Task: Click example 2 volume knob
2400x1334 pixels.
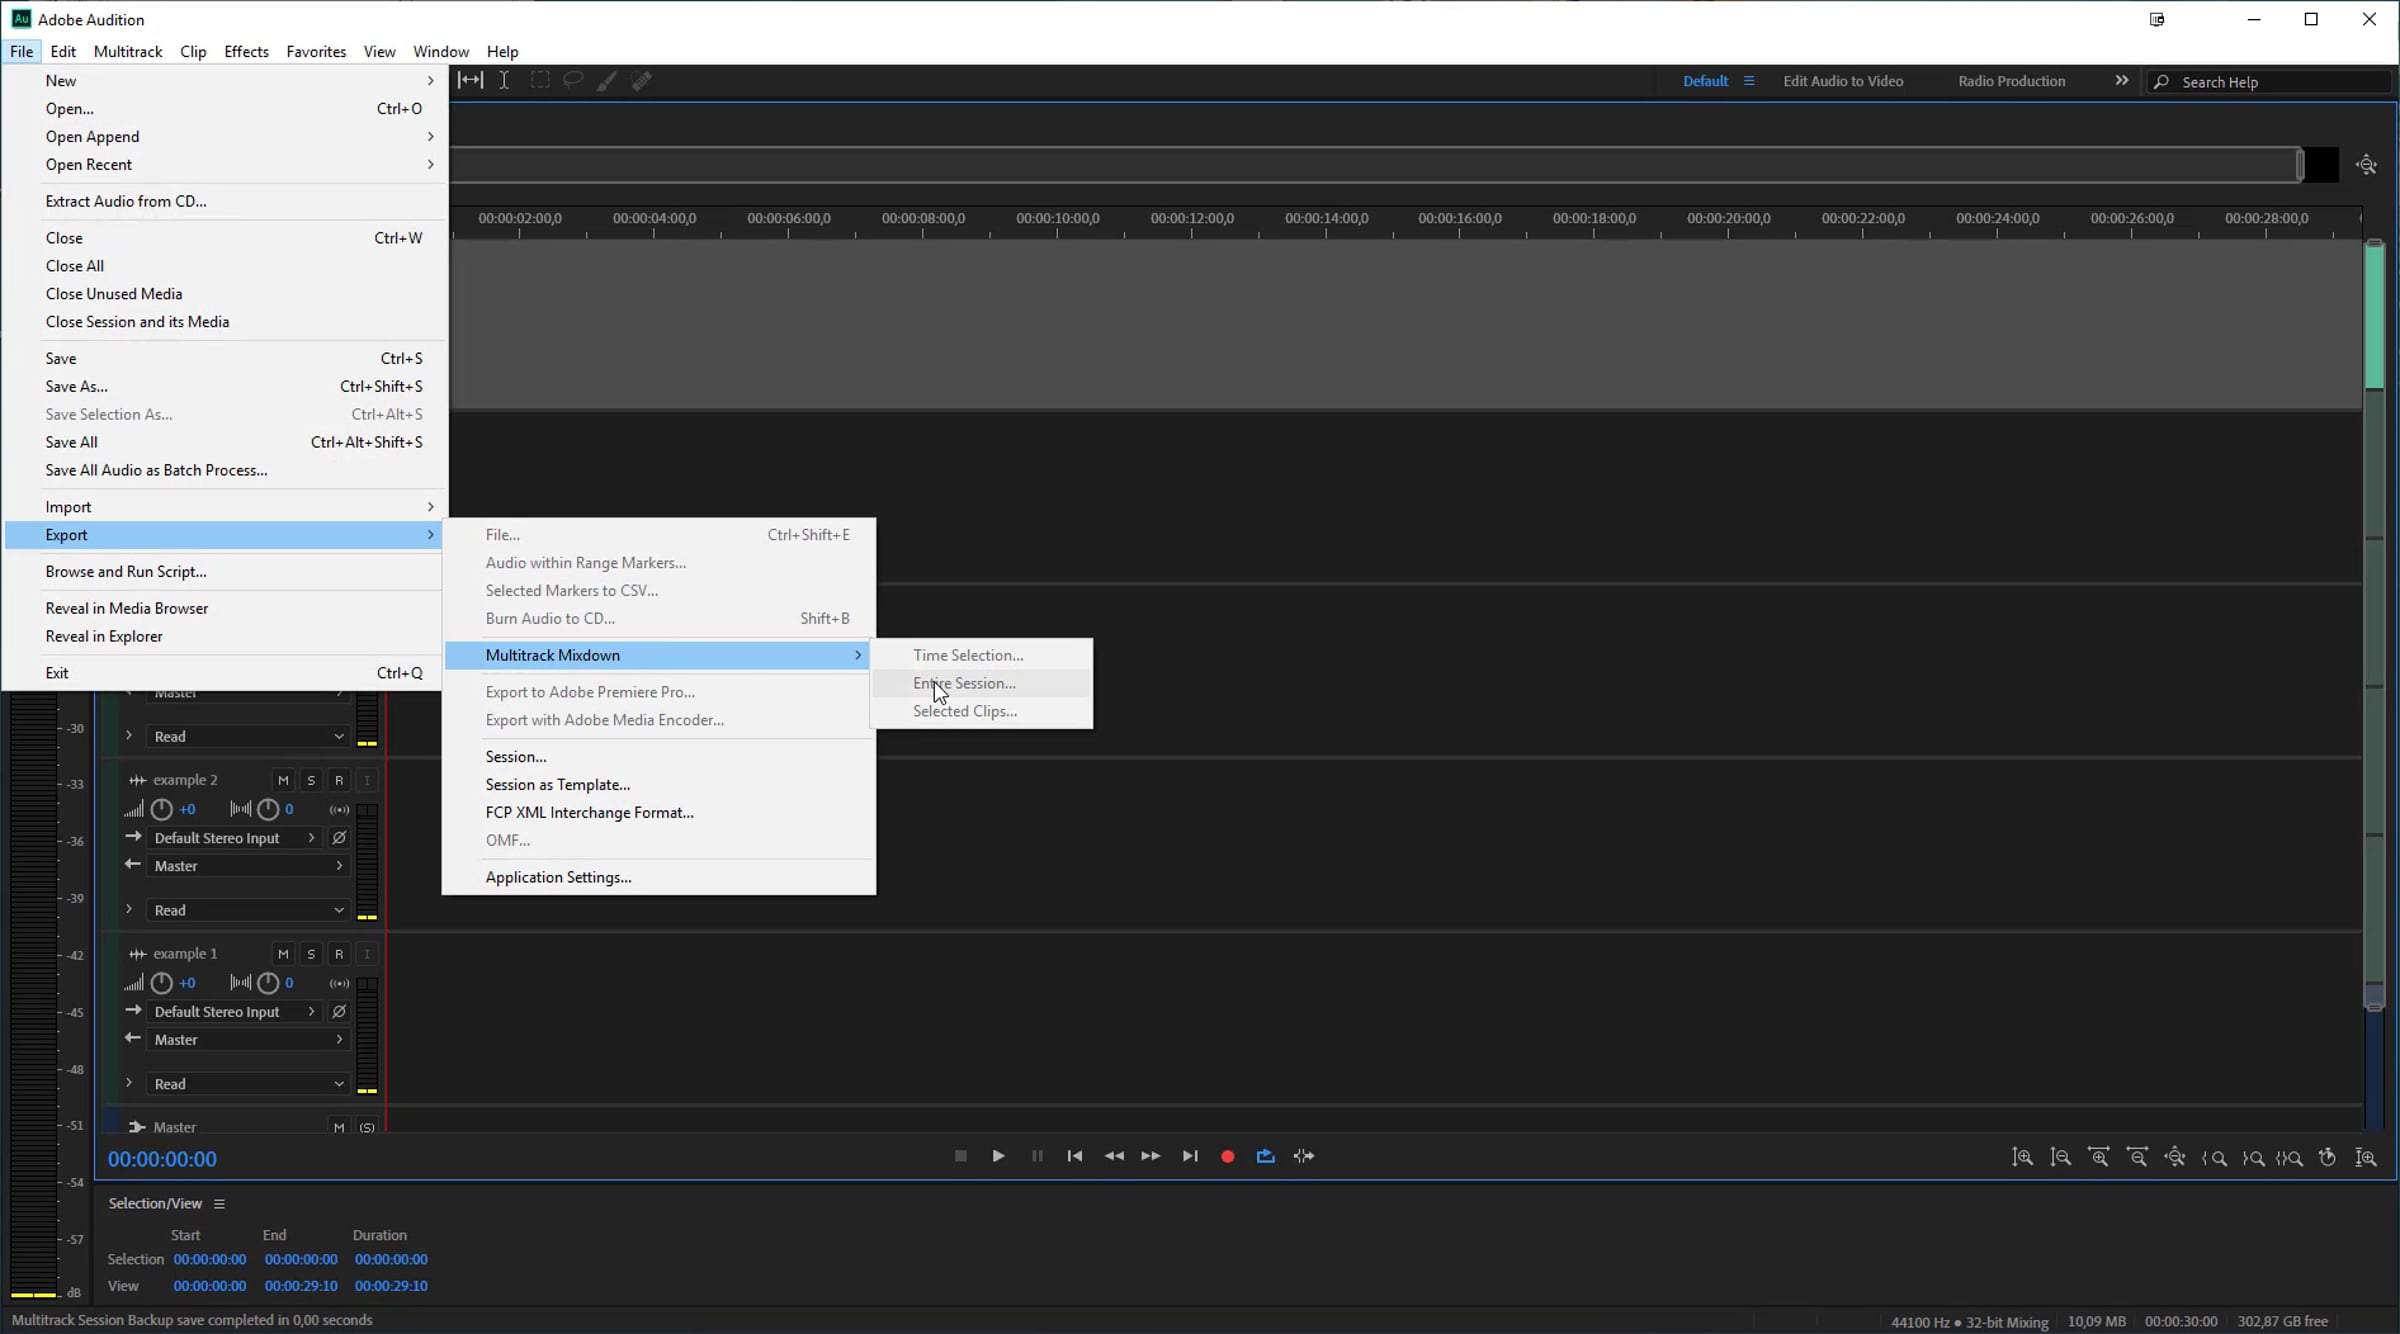Action: point(161,809)
